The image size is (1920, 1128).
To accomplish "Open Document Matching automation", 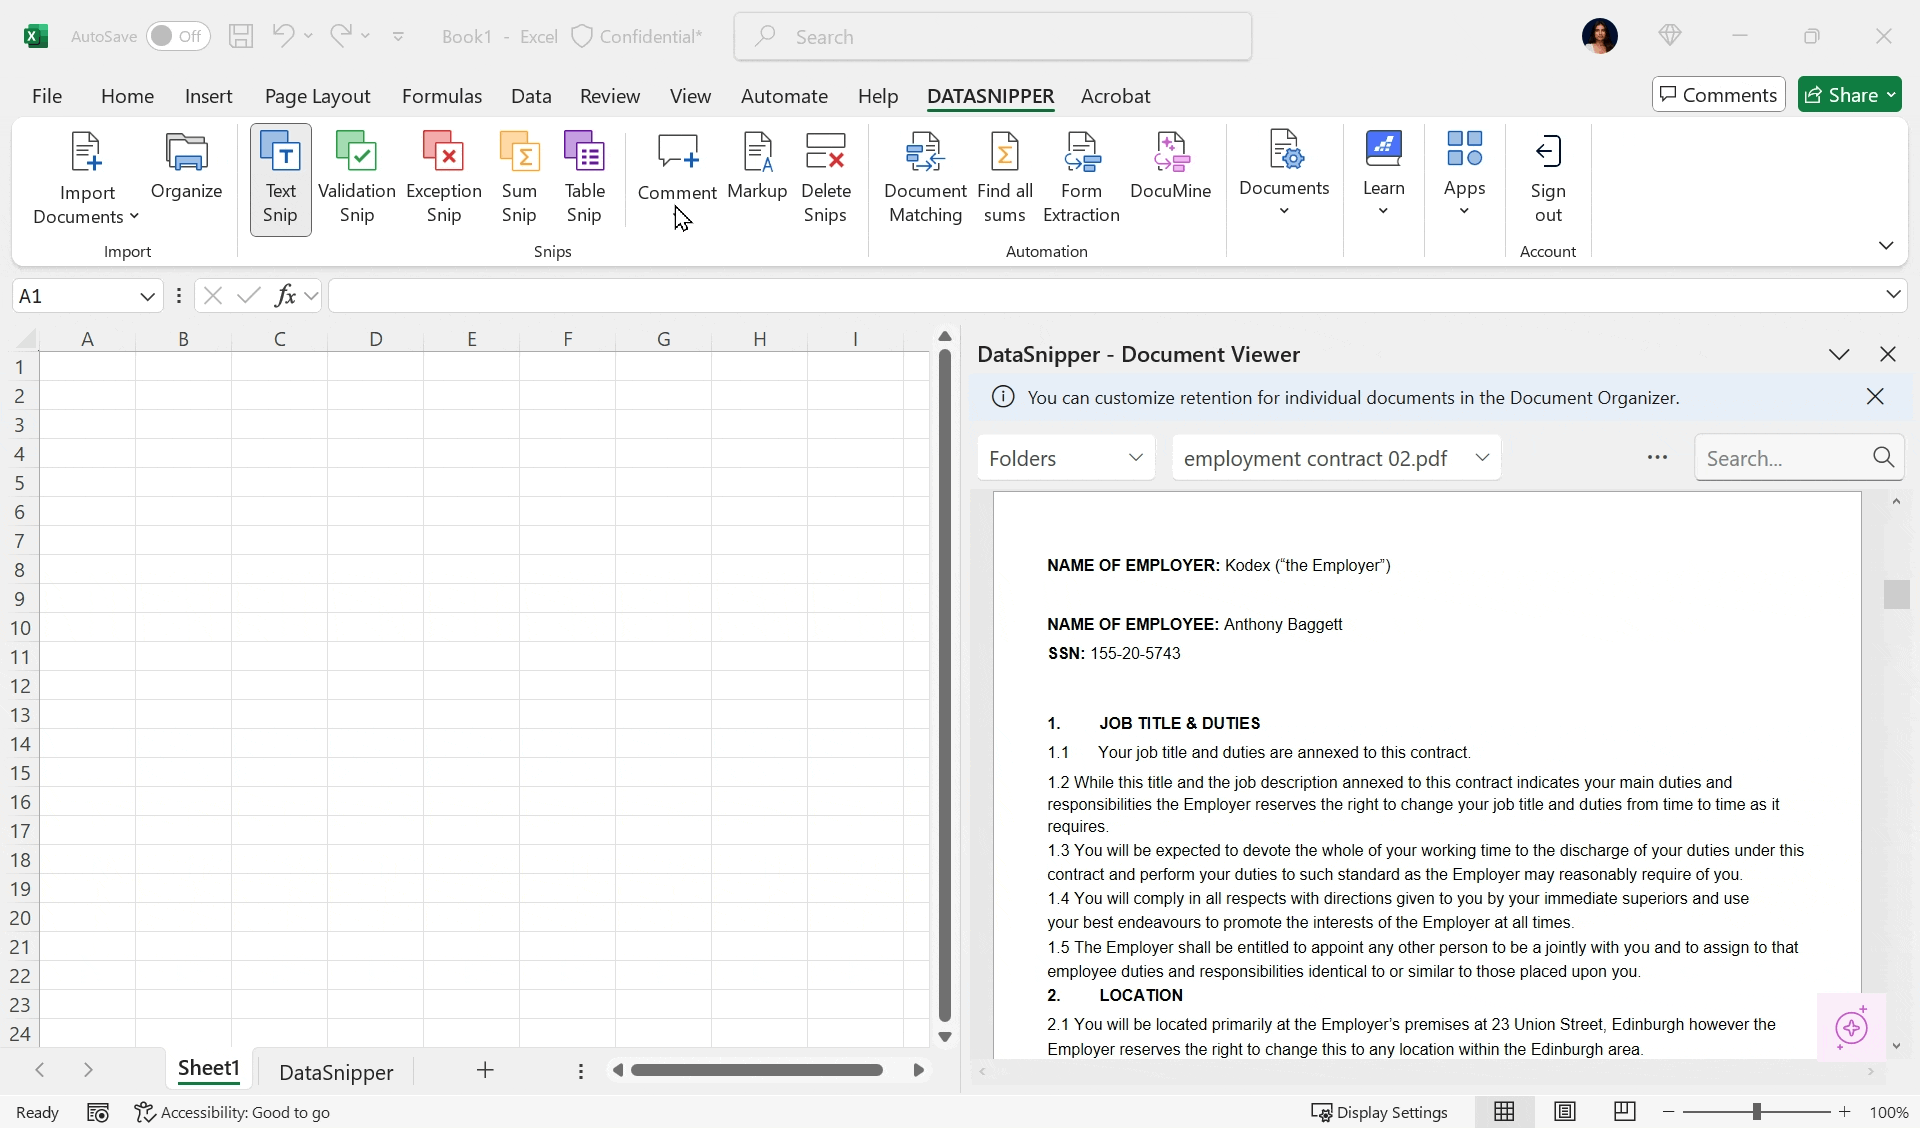I will (x=925, y=178).
